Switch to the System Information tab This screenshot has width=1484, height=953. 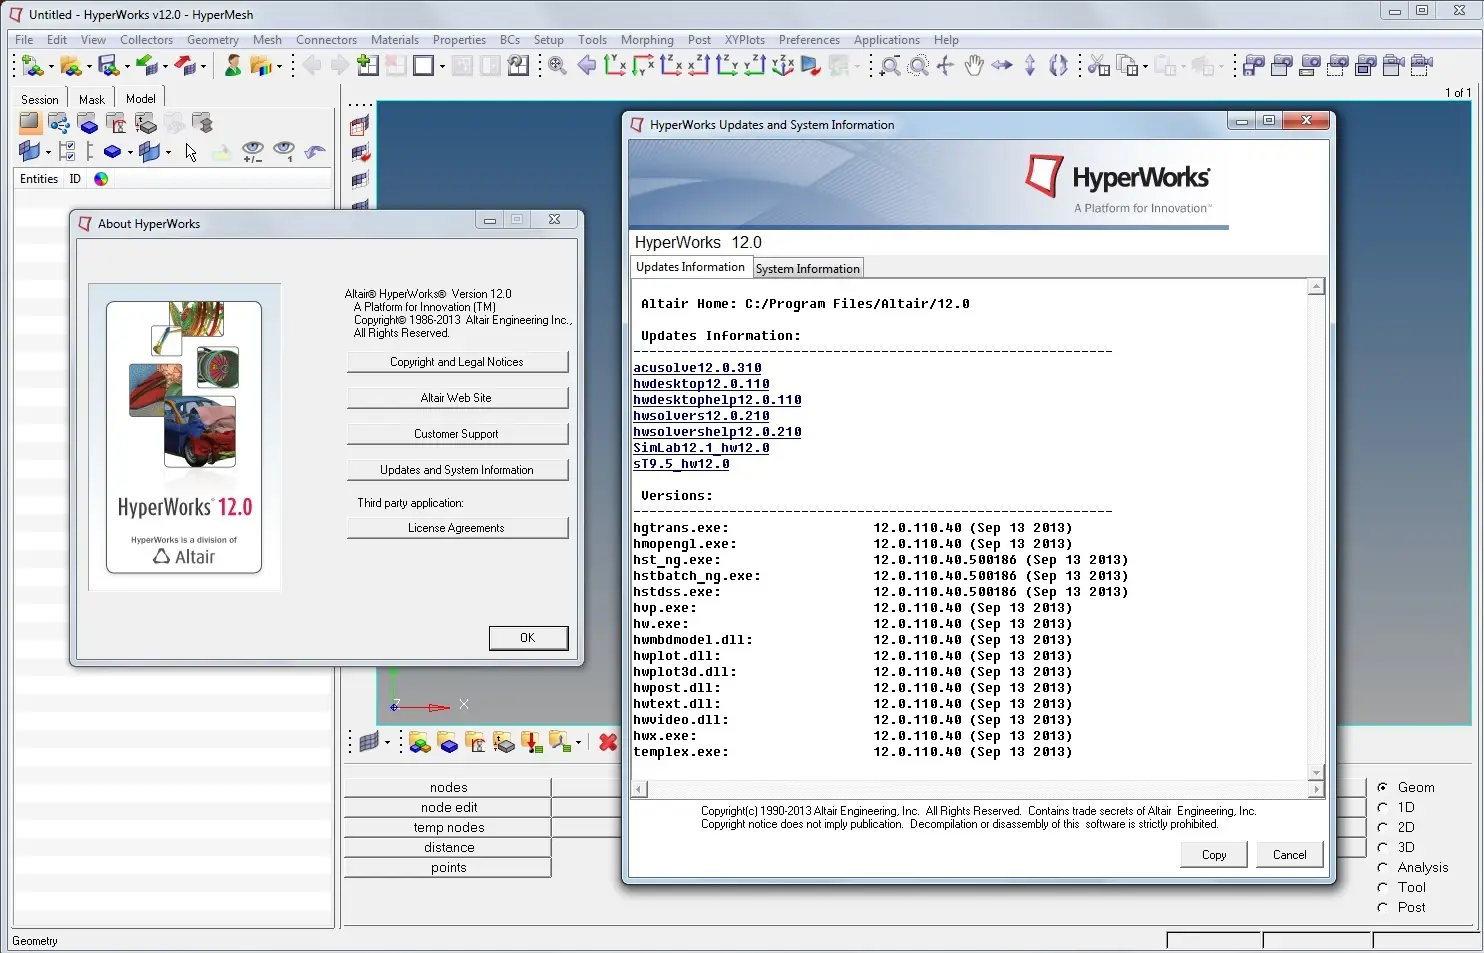click(x=807, y=269)
